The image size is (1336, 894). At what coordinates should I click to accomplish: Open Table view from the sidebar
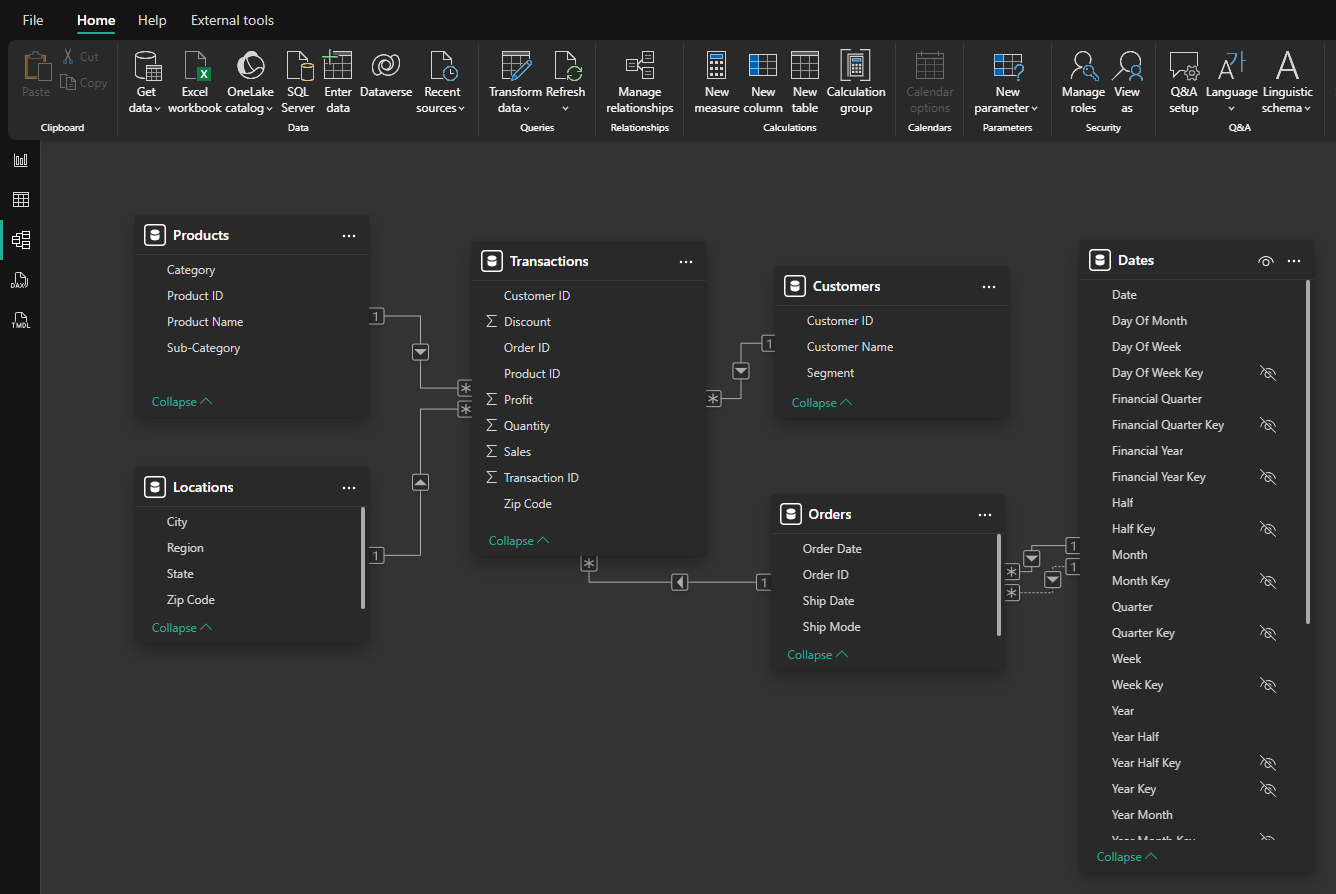20,199
